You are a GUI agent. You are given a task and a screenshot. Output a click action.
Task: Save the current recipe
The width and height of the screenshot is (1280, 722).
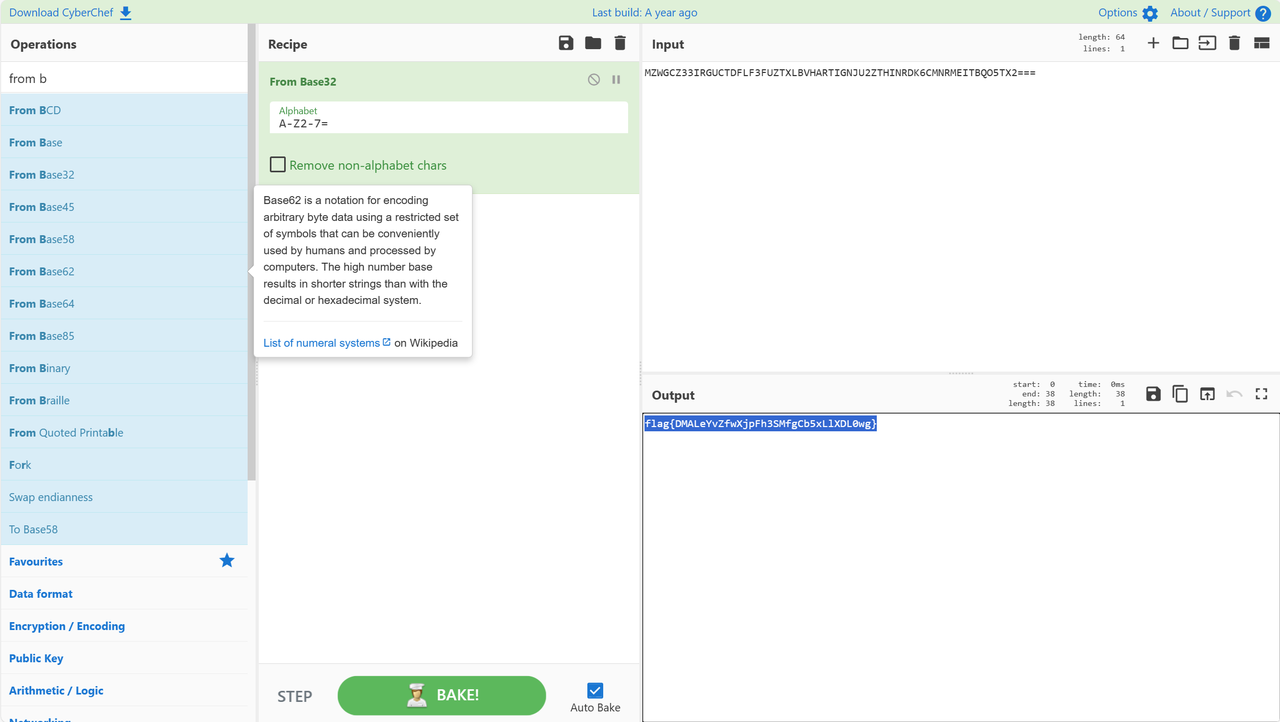[566, 43]
